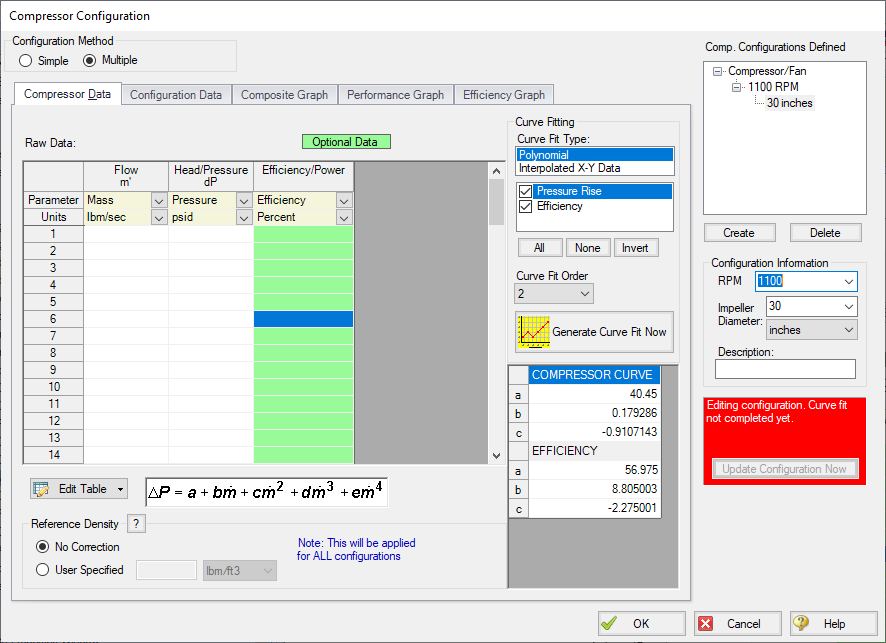Click the red X Cancel icon

click(x=706, y=623)
